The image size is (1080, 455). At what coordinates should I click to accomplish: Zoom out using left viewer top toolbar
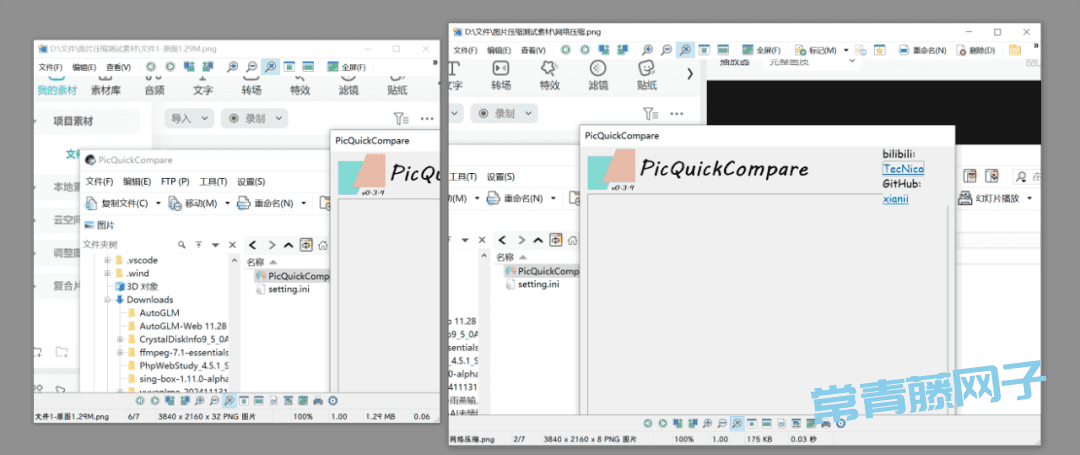point(252,67)
